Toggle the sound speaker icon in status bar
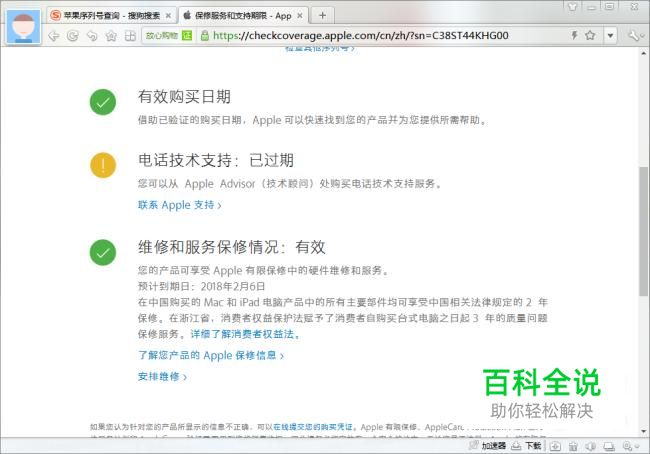 [591, 446]
